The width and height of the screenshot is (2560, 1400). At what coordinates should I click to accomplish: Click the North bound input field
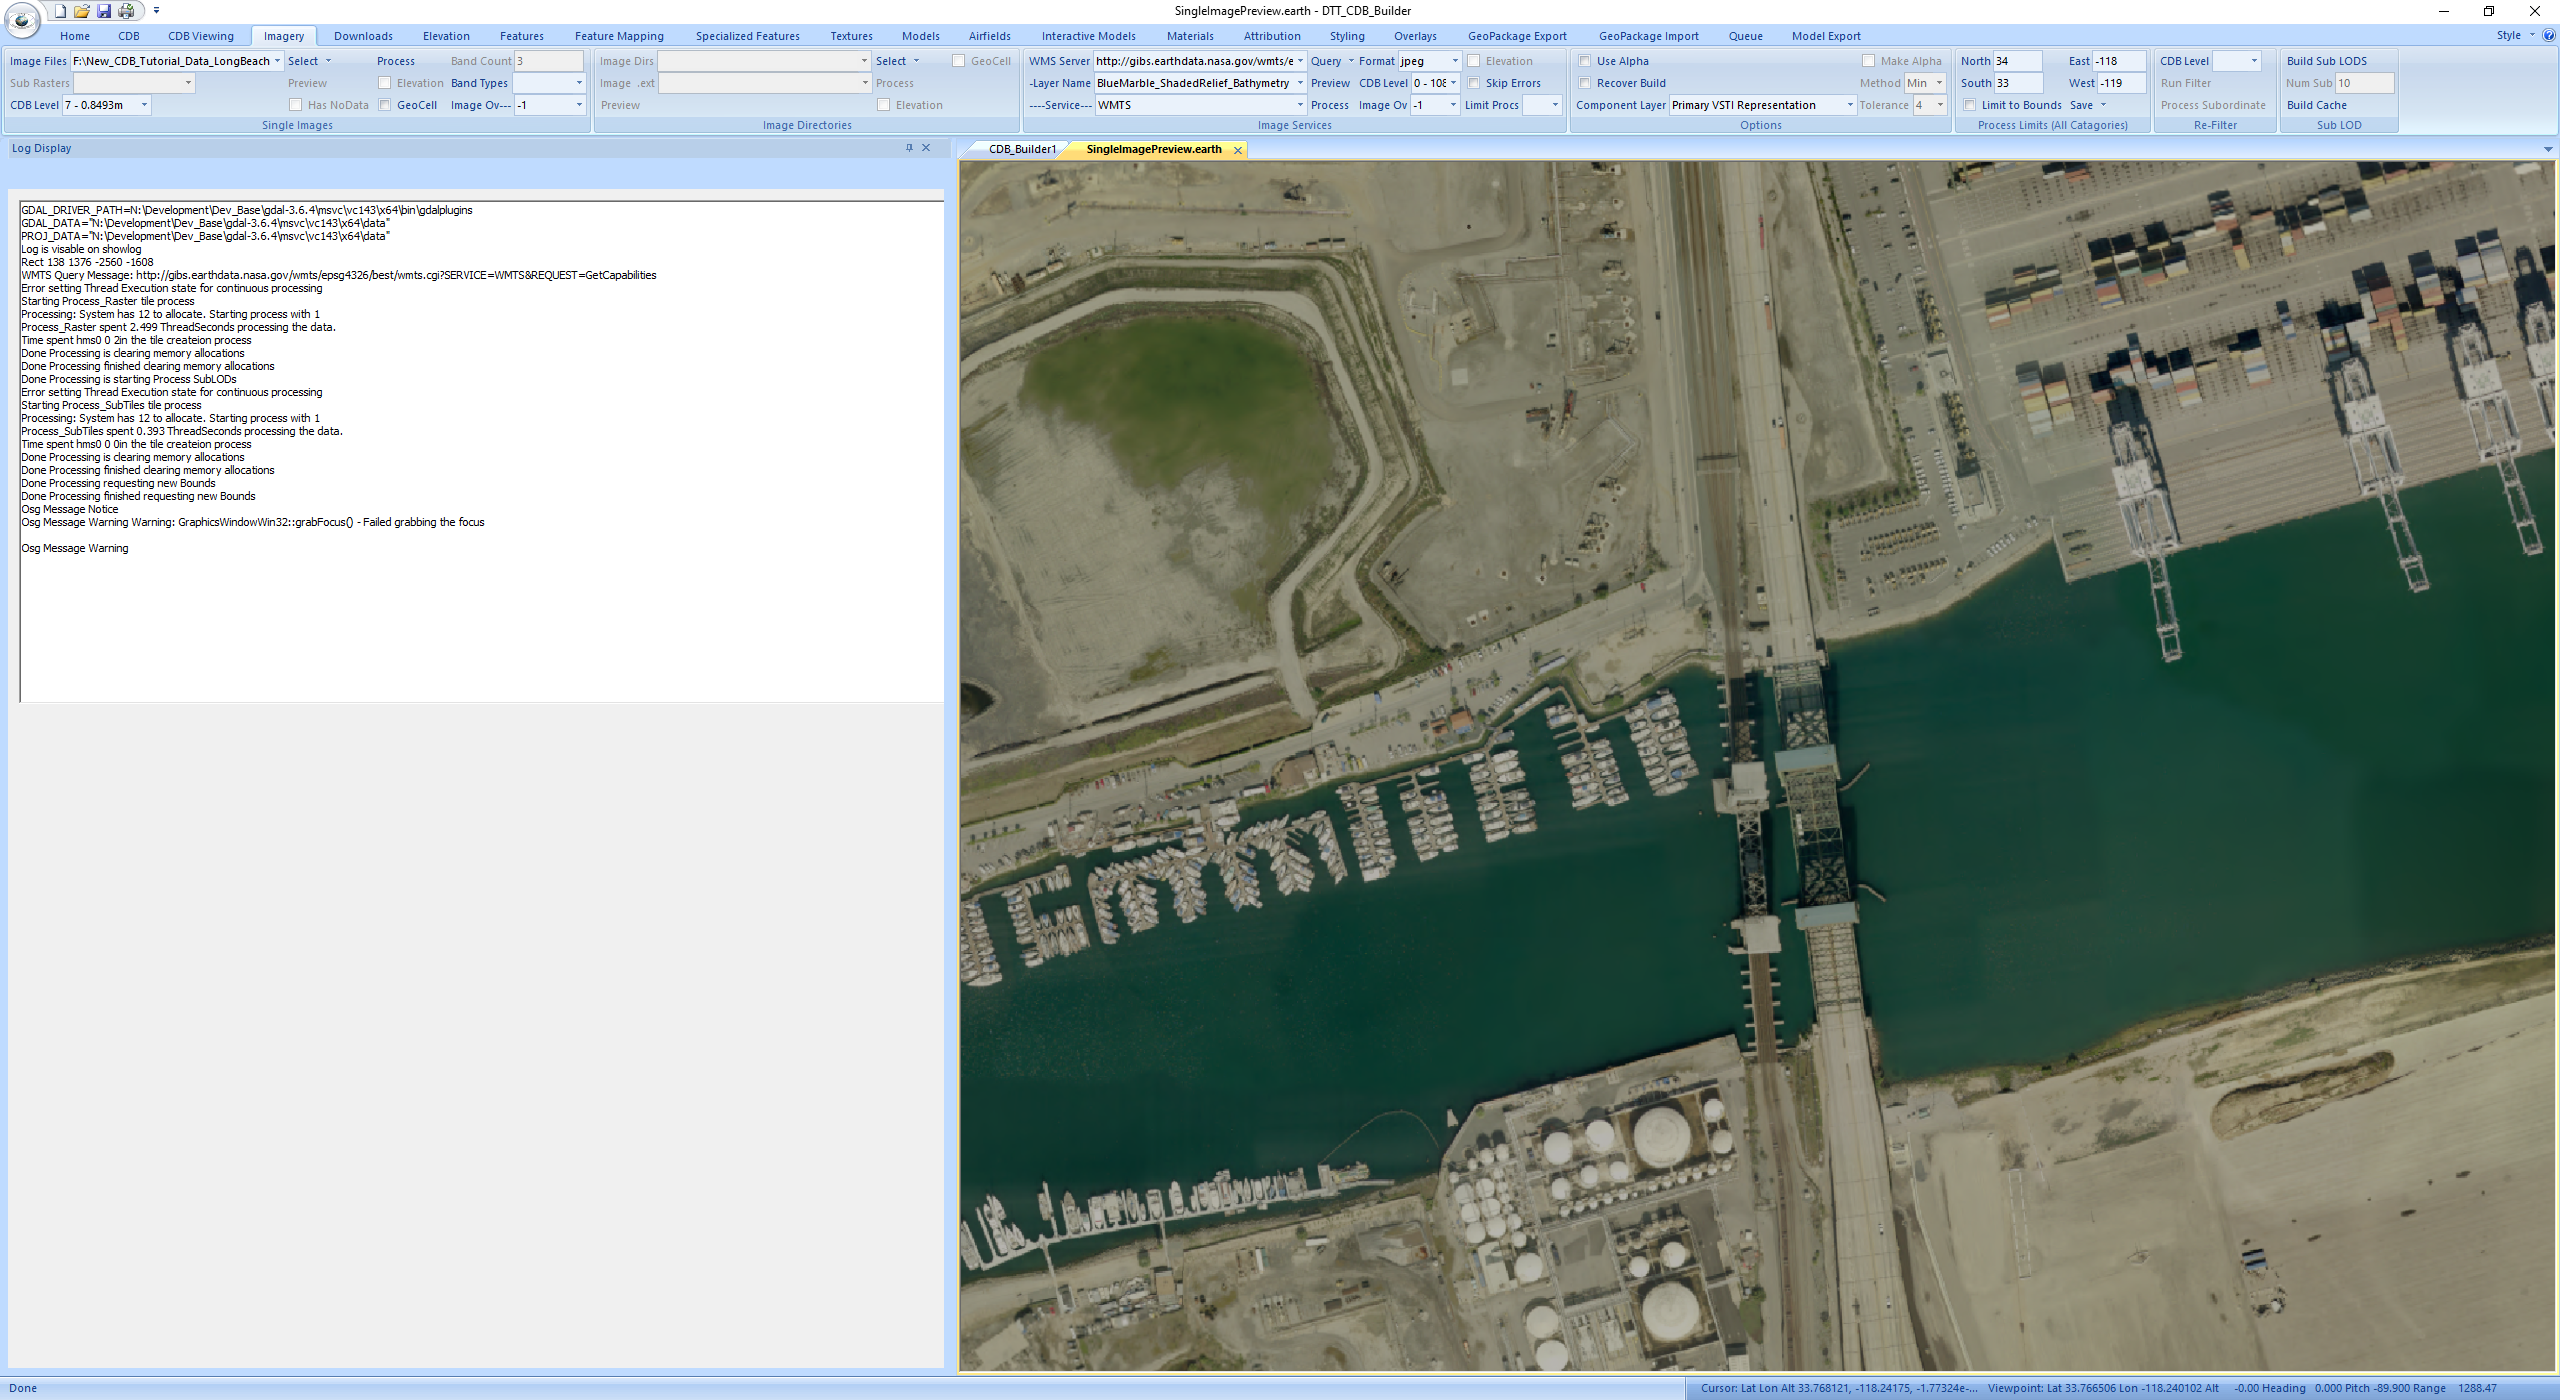pyautogui.click(x=2017, y=61)
